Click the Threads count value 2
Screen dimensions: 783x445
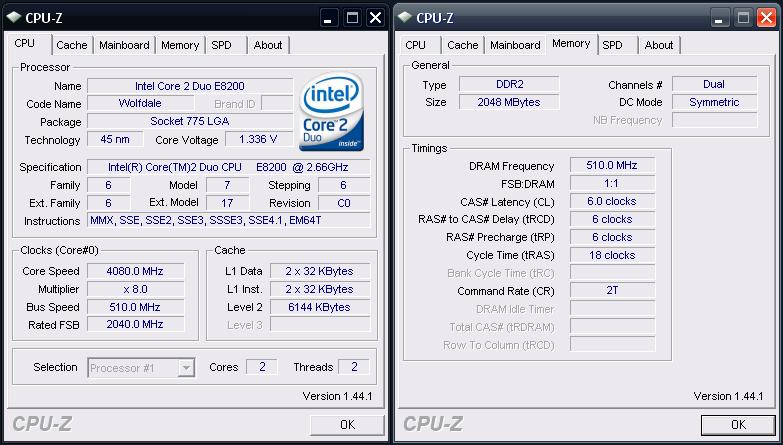[354, 367]
